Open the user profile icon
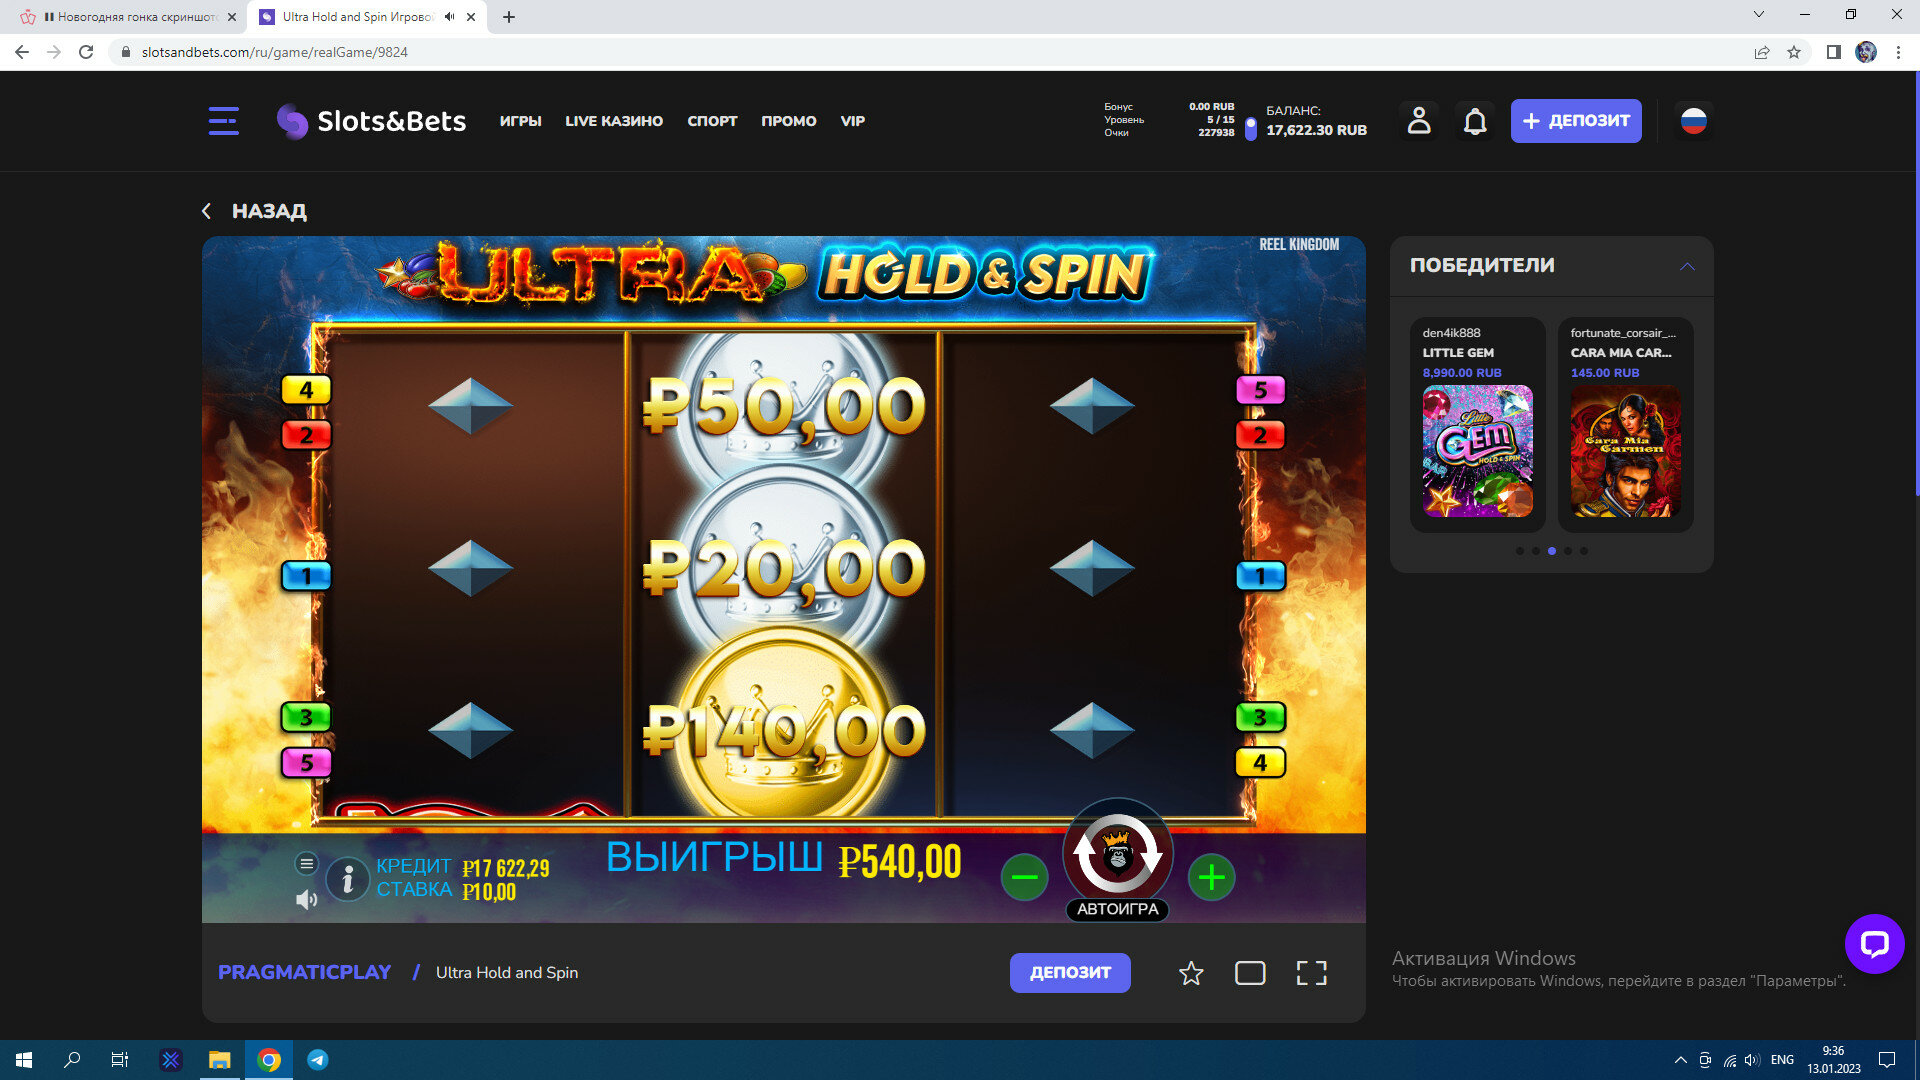The image size is (1920, 1080). (x=1418, y=121)
